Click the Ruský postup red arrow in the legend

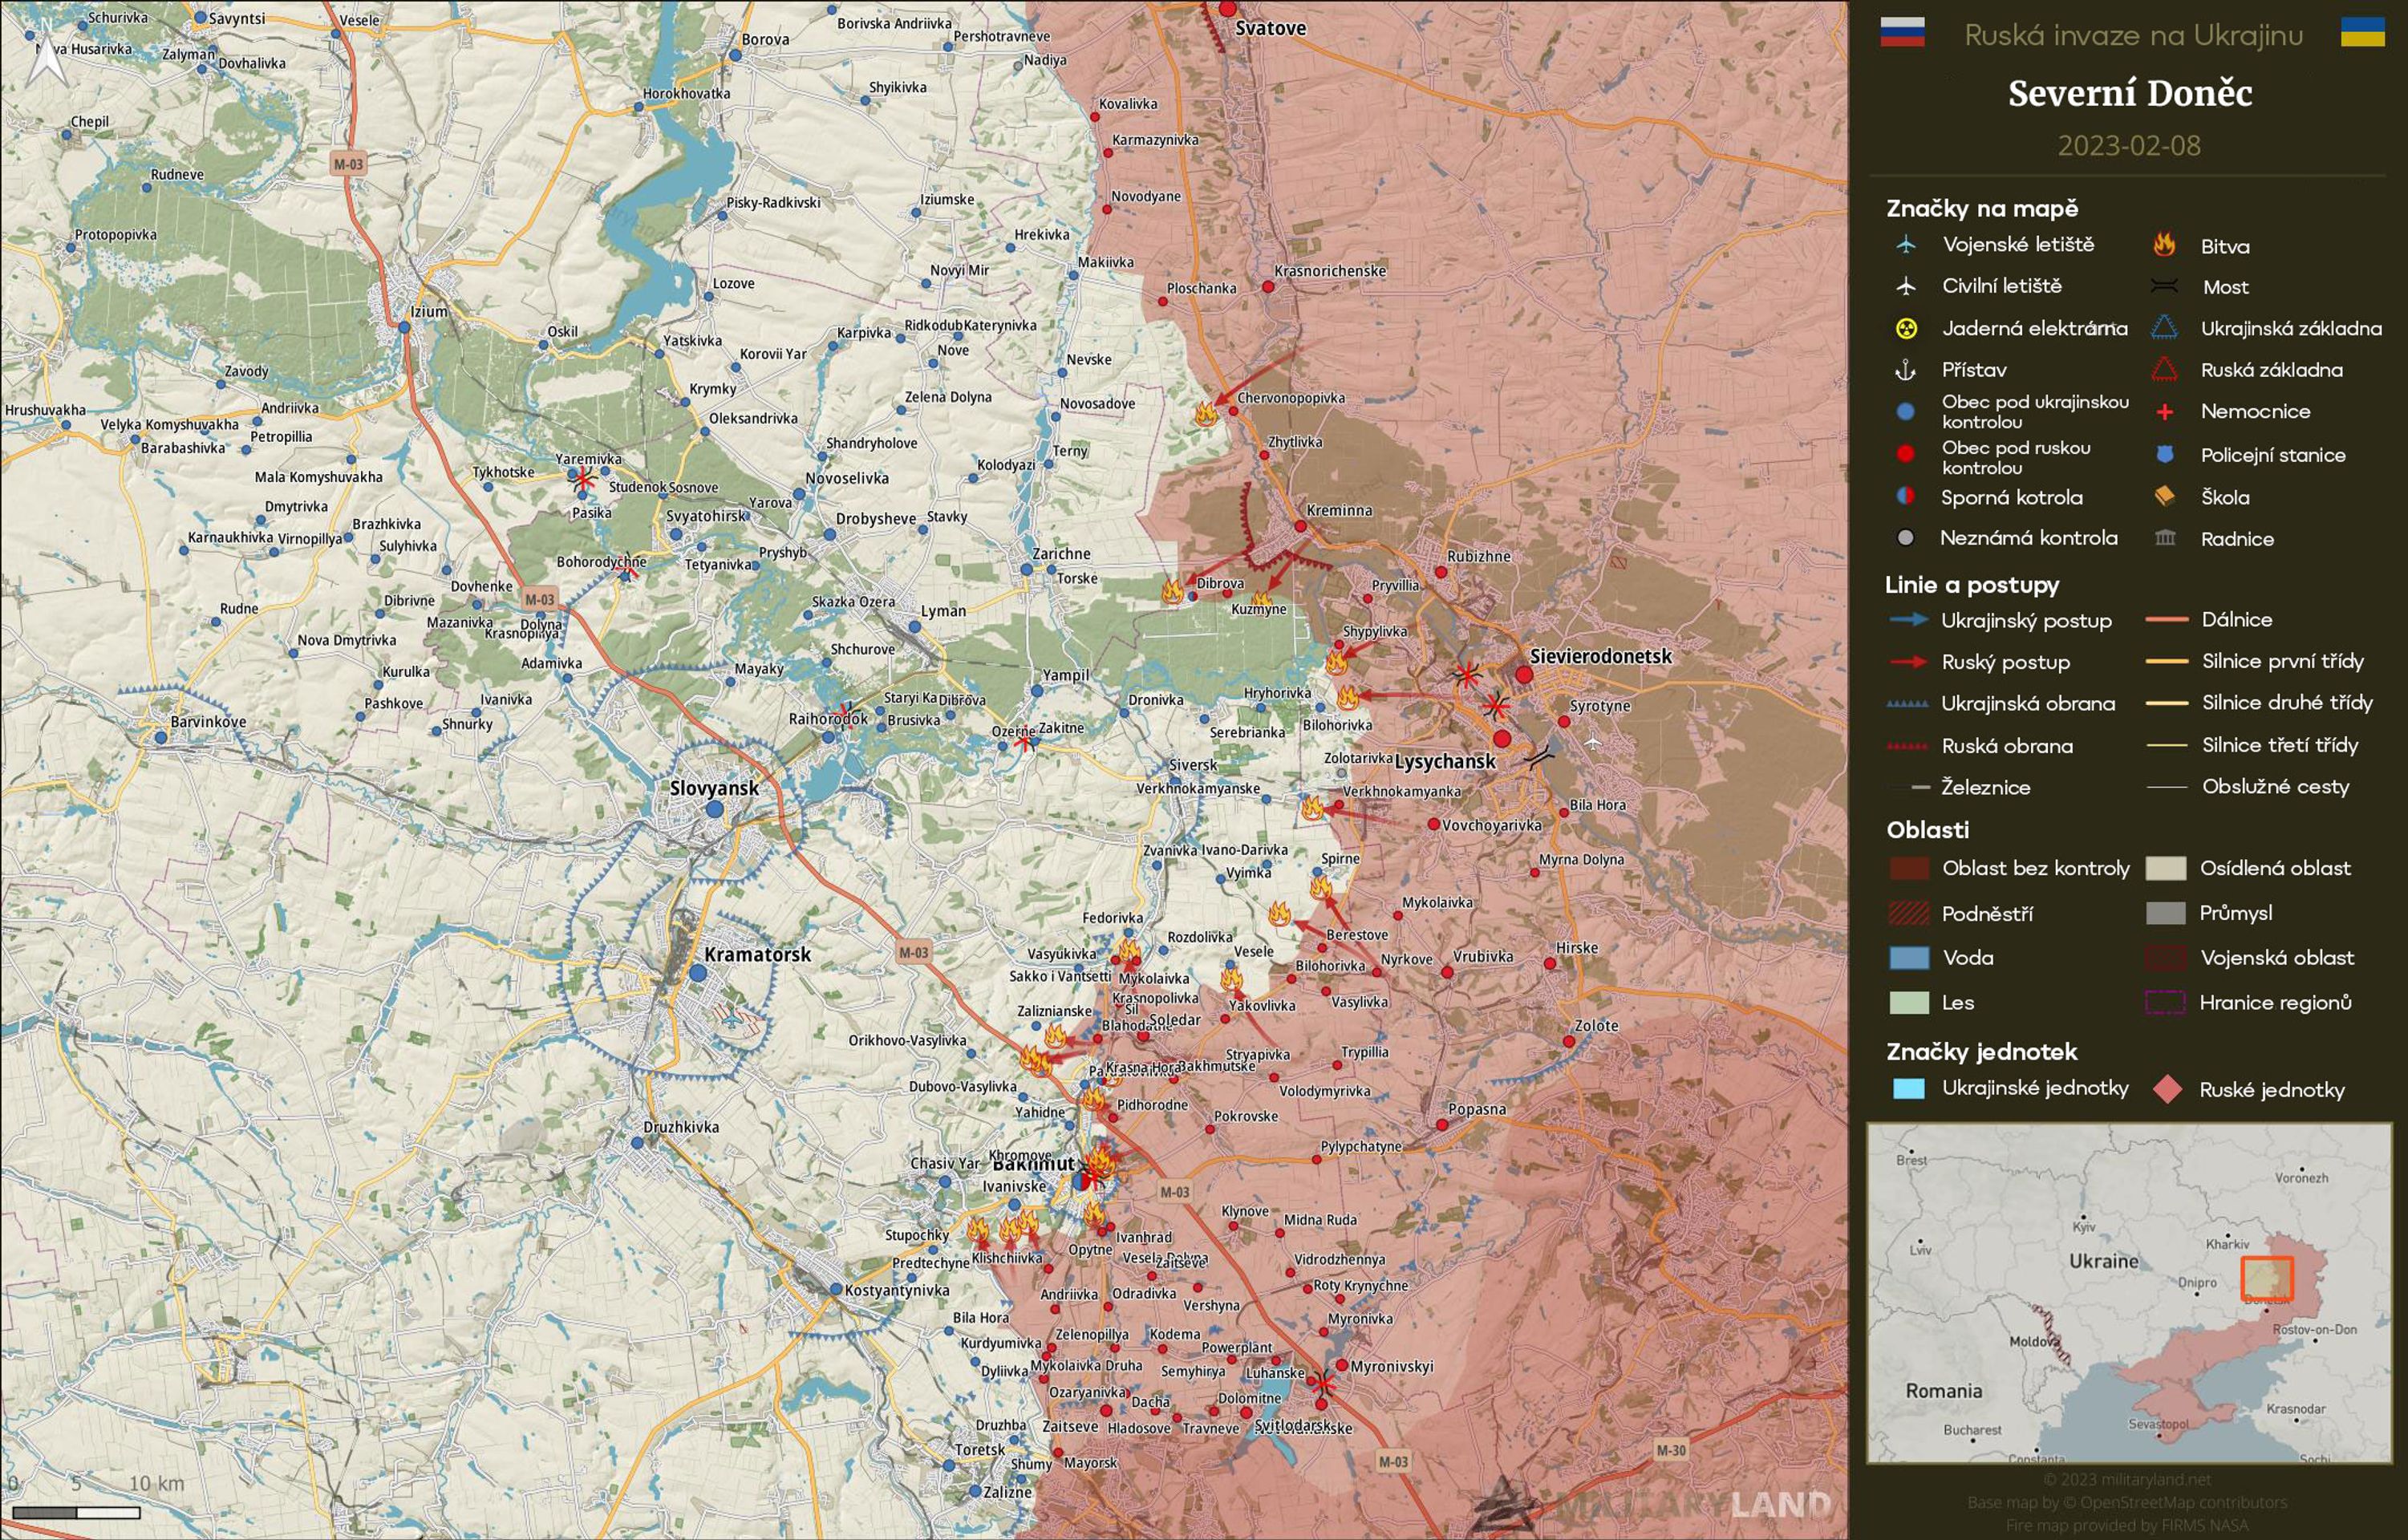click(1908, 662)
